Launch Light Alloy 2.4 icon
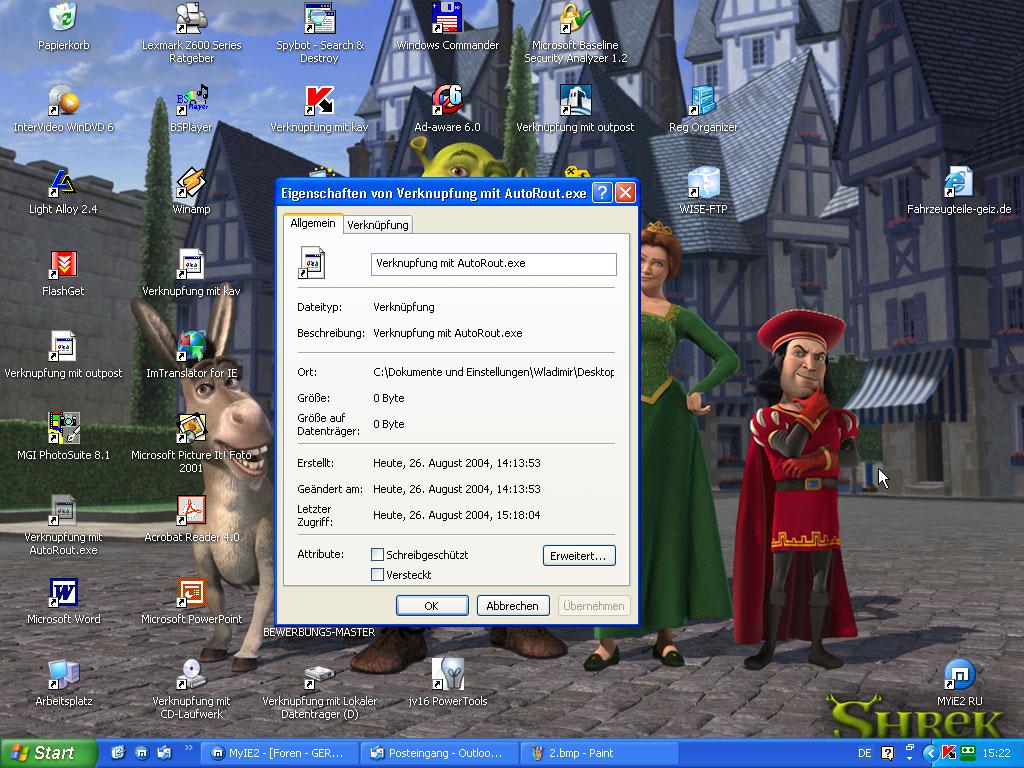1024x768 pixels. click(x=63, y=182)
